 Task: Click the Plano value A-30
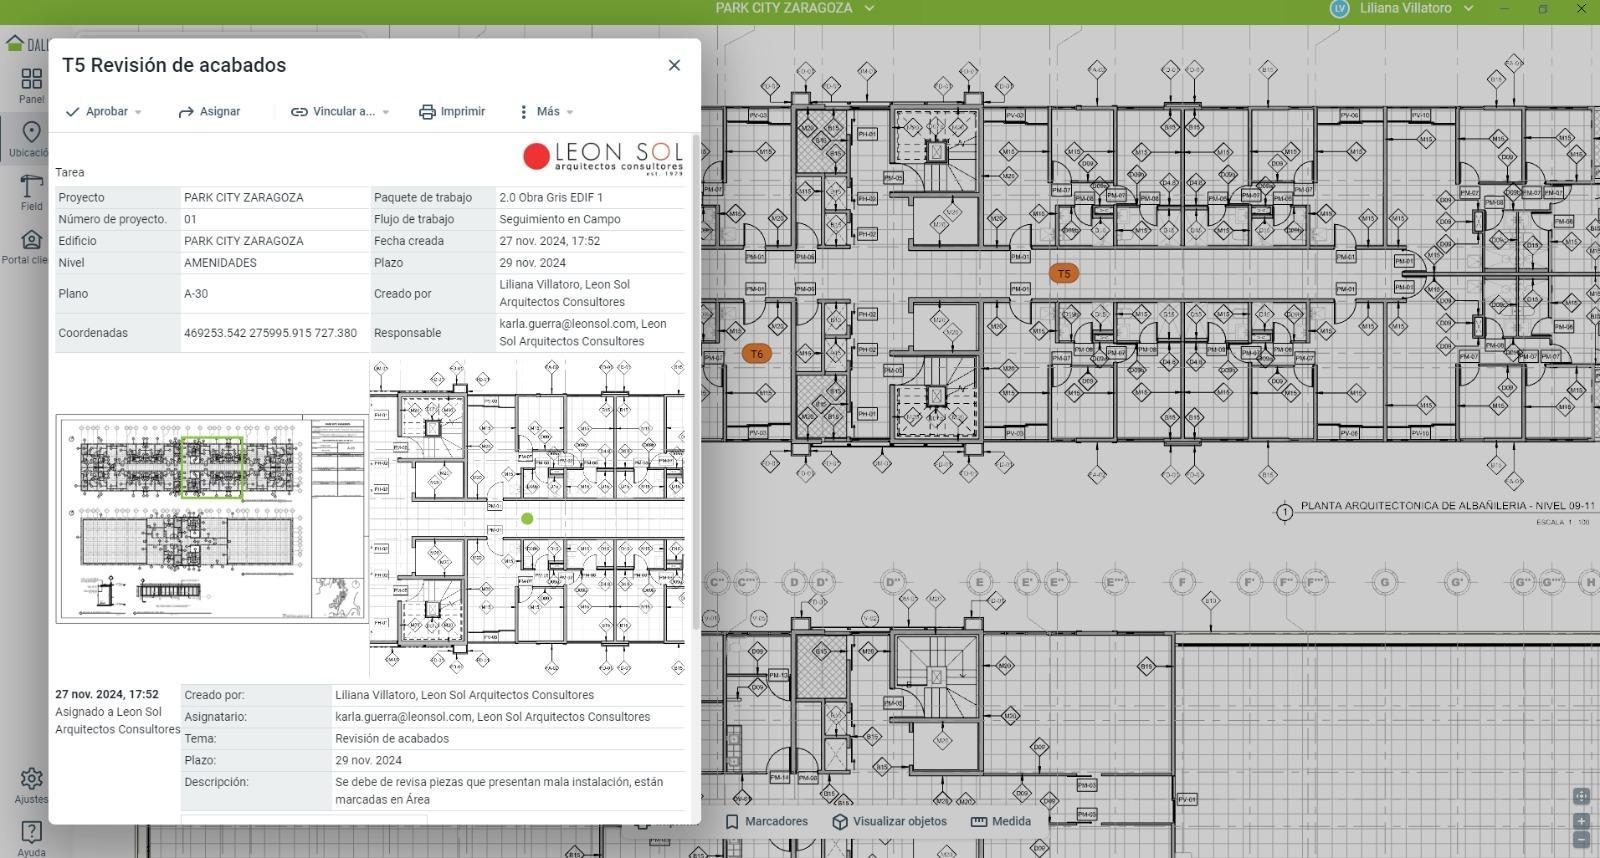coord(196,294)
